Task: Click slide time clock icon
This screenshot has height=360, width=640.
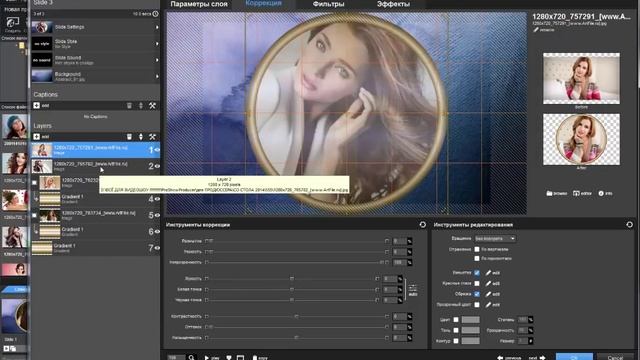Action: pyautogui.click(x=156, y=14)
